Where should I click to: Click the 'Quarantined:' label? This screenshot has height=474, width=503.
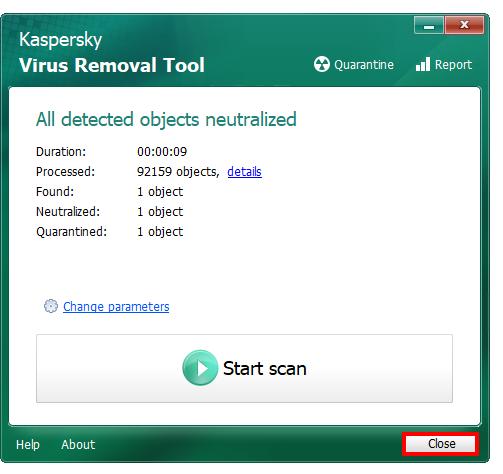tap(72, 232)
